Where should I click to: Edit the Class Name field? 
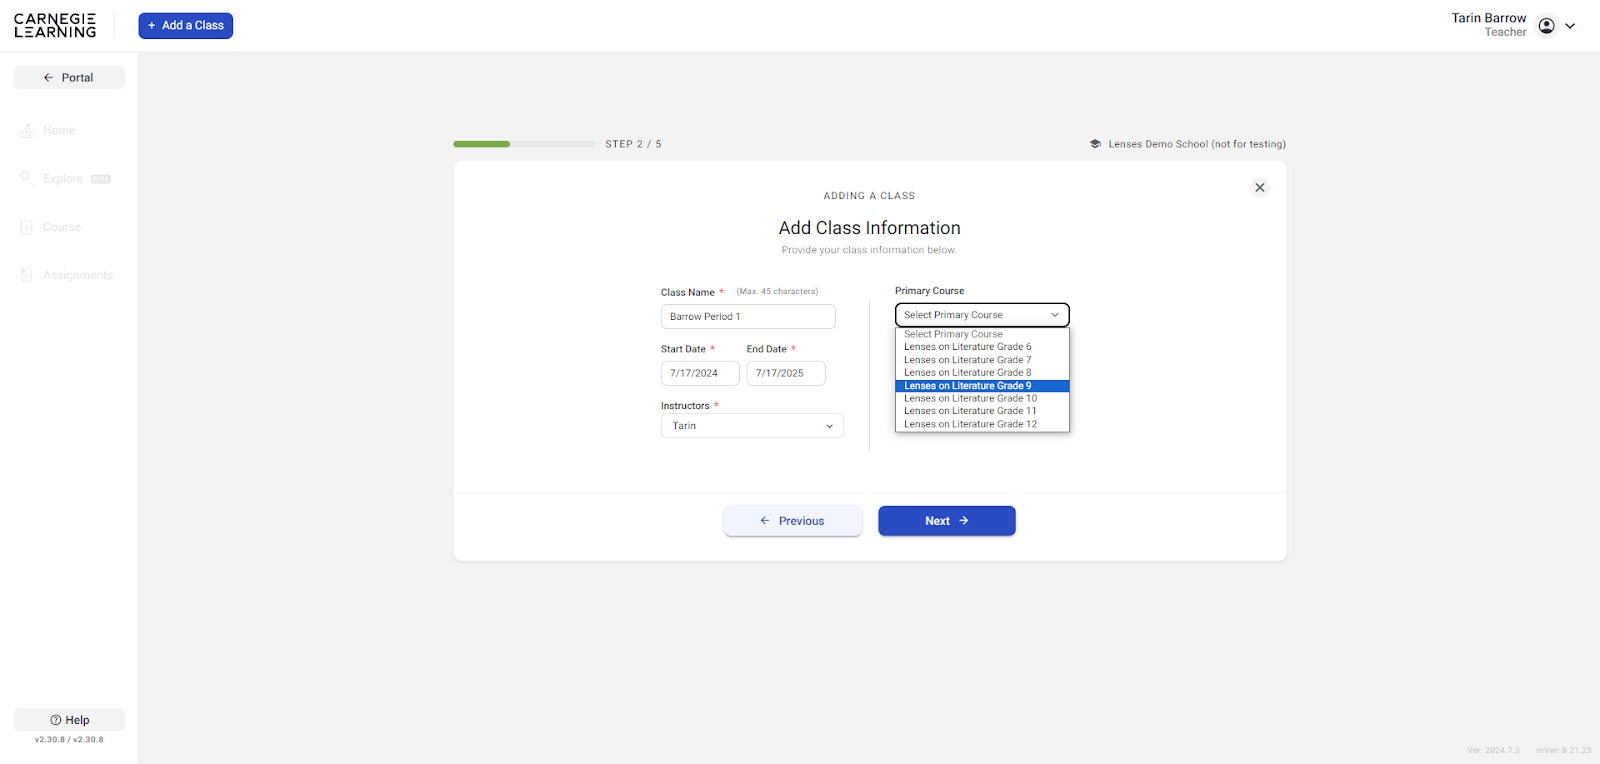[748, 317]
